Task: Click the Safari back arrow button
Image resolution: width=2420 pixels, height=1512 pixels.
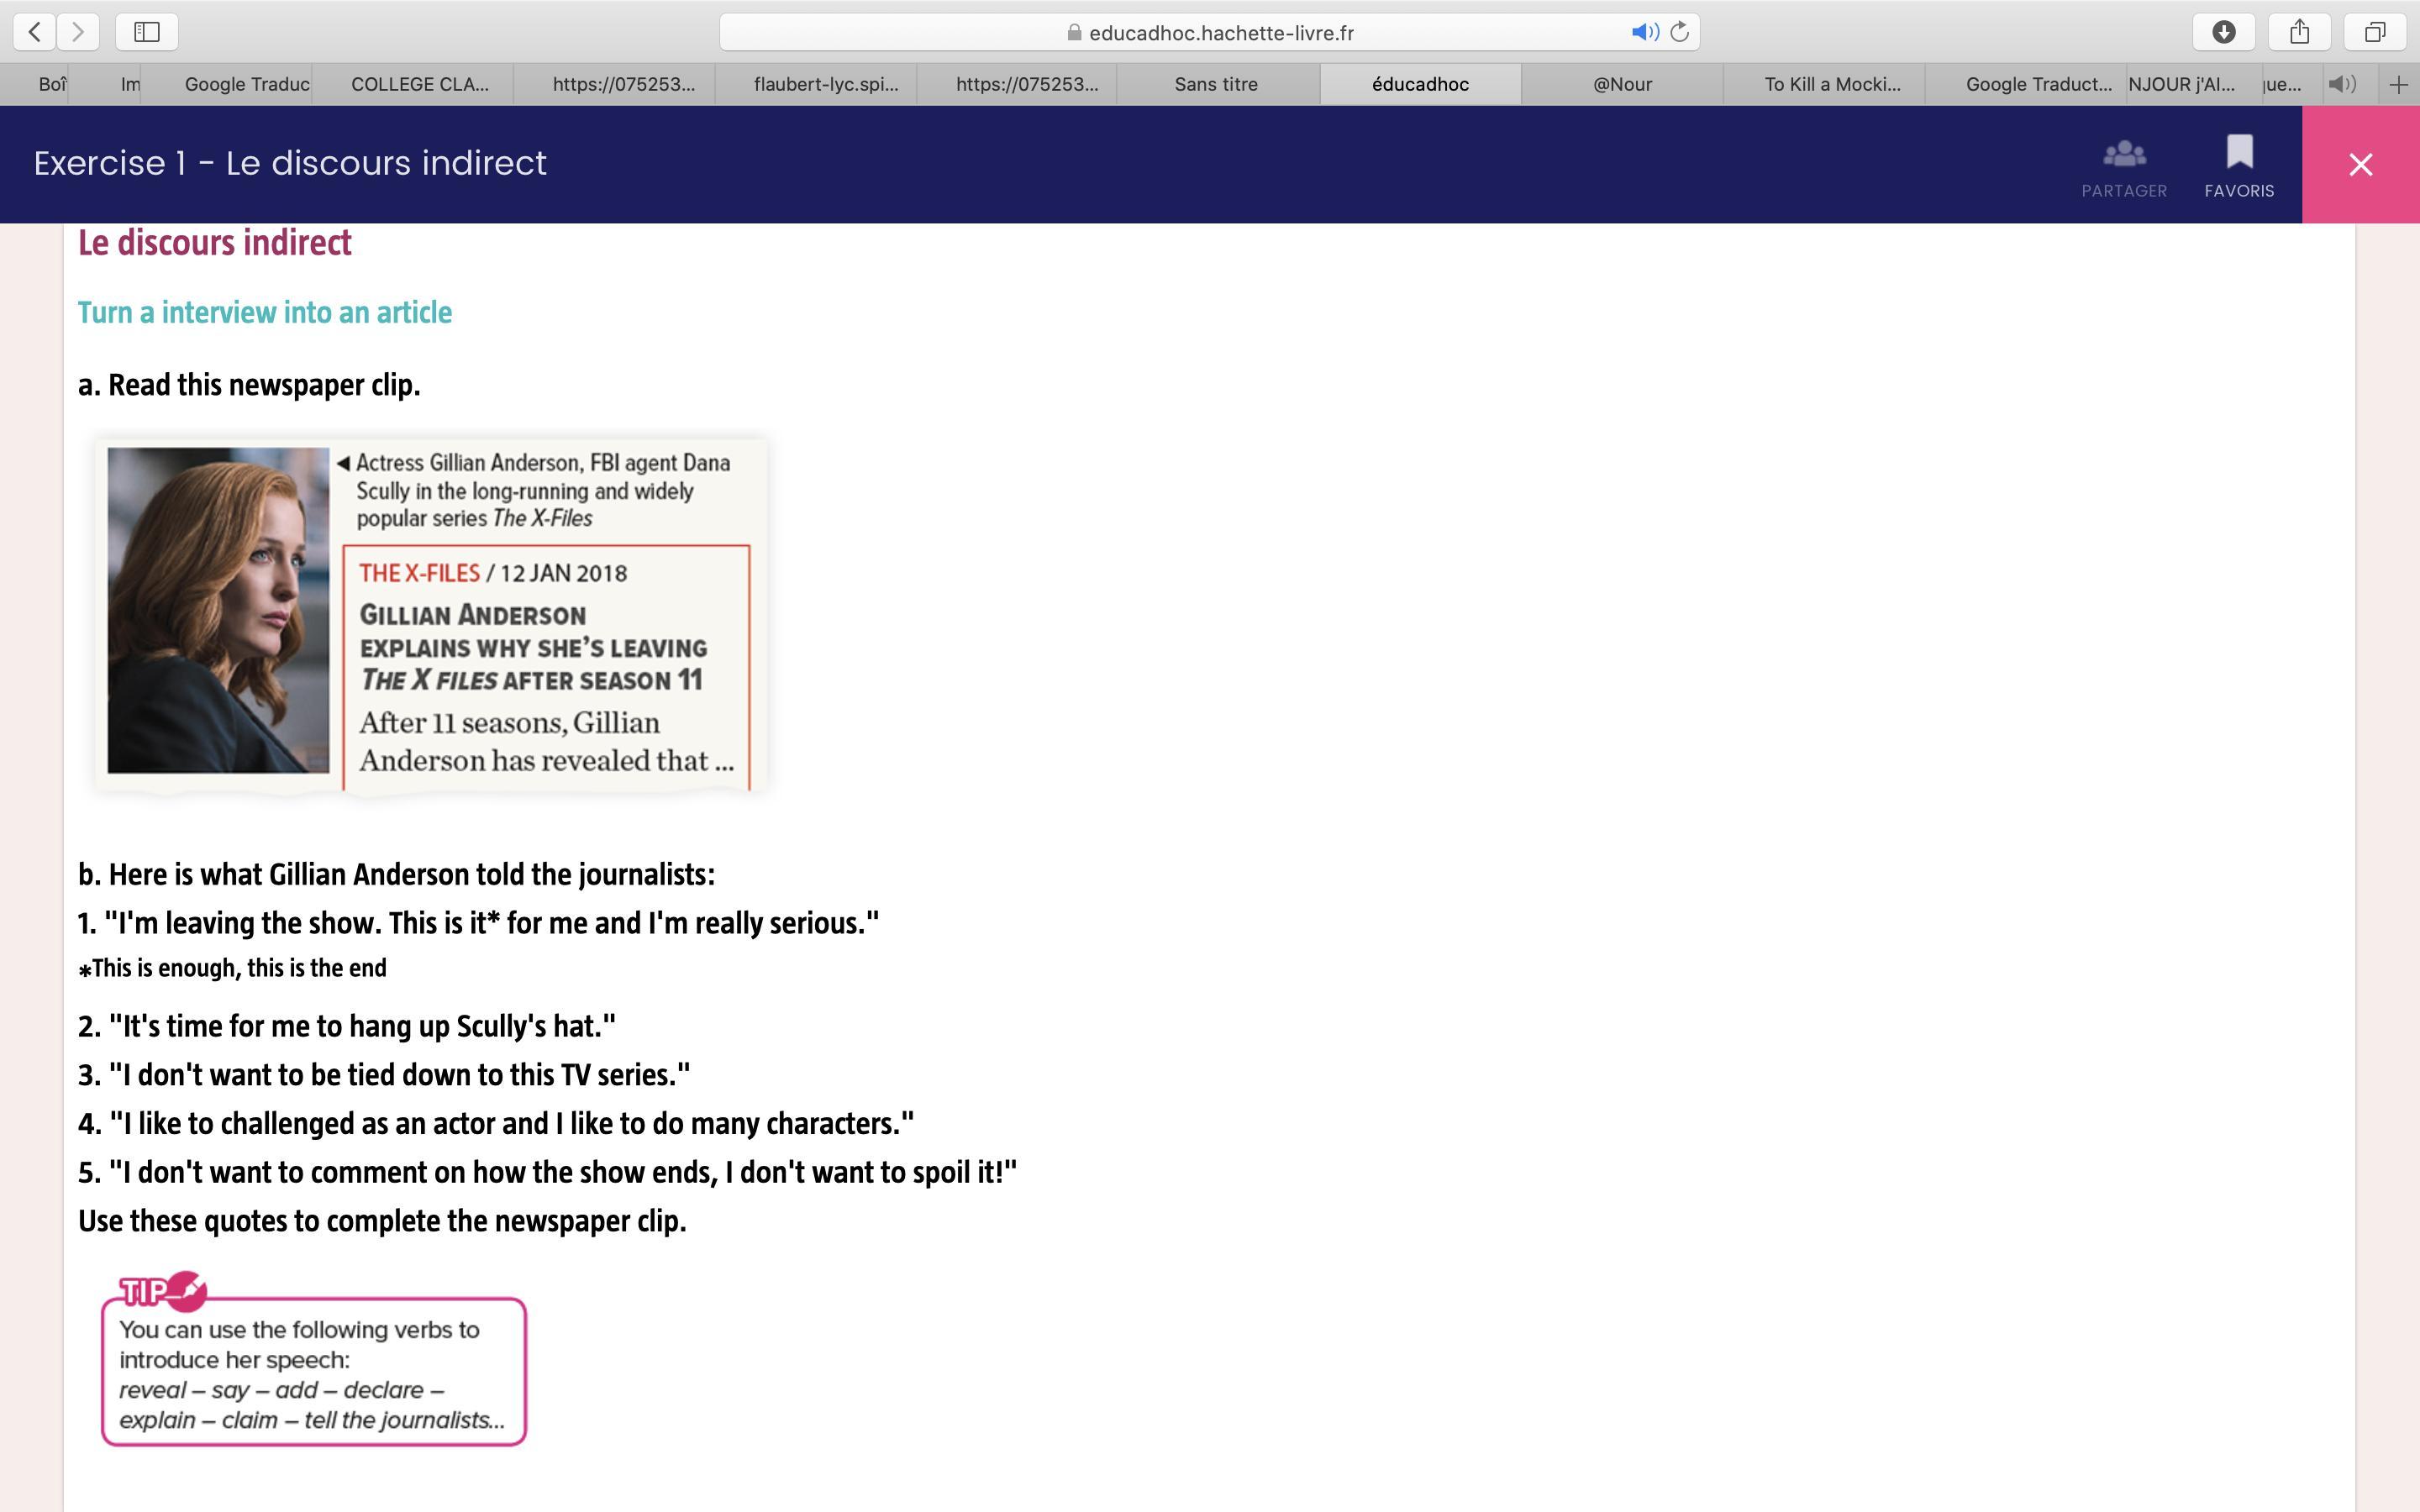Action: (35, 32)
